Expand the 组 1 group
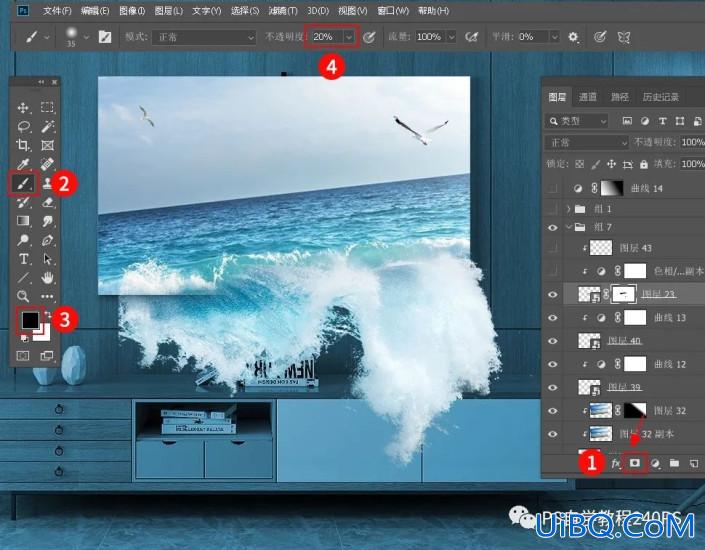Screen dimensions: 705x550 point(569,209)
